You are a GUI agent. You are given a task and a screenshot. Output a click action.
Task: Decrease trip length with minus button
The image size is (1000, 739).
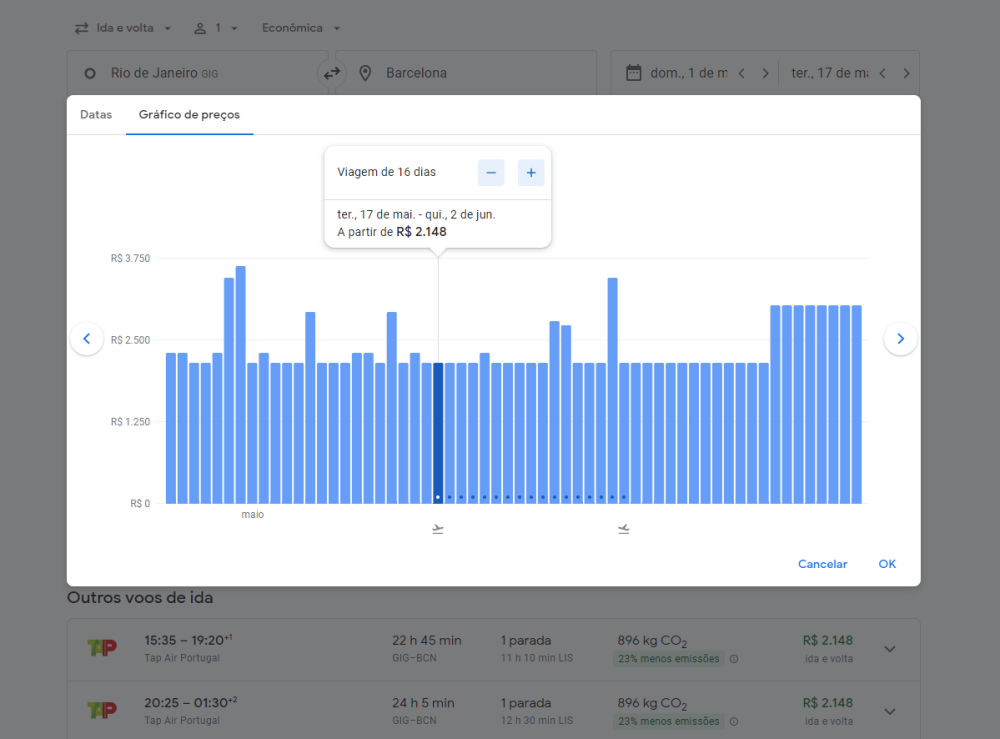pyautogui.click(x=491, y=173)
